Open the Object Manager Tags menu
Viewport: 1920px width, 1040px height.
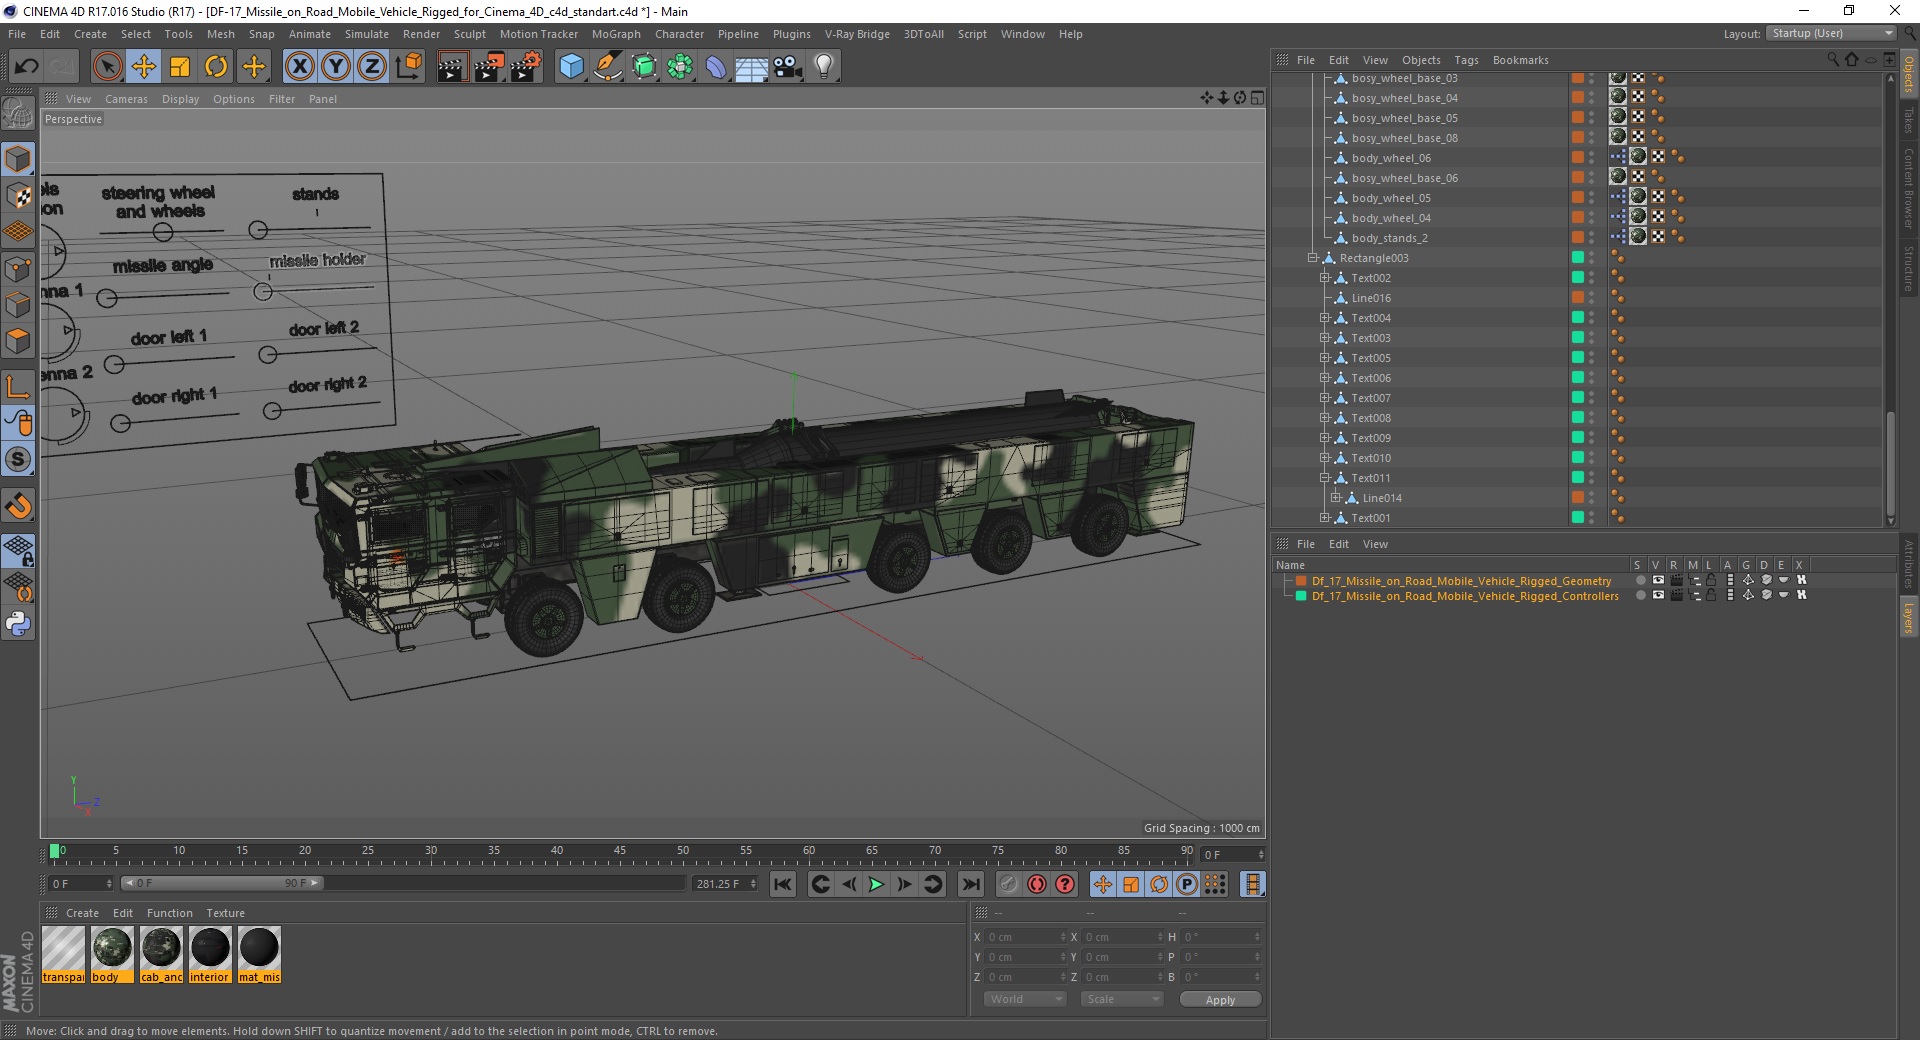(1466, 60)
